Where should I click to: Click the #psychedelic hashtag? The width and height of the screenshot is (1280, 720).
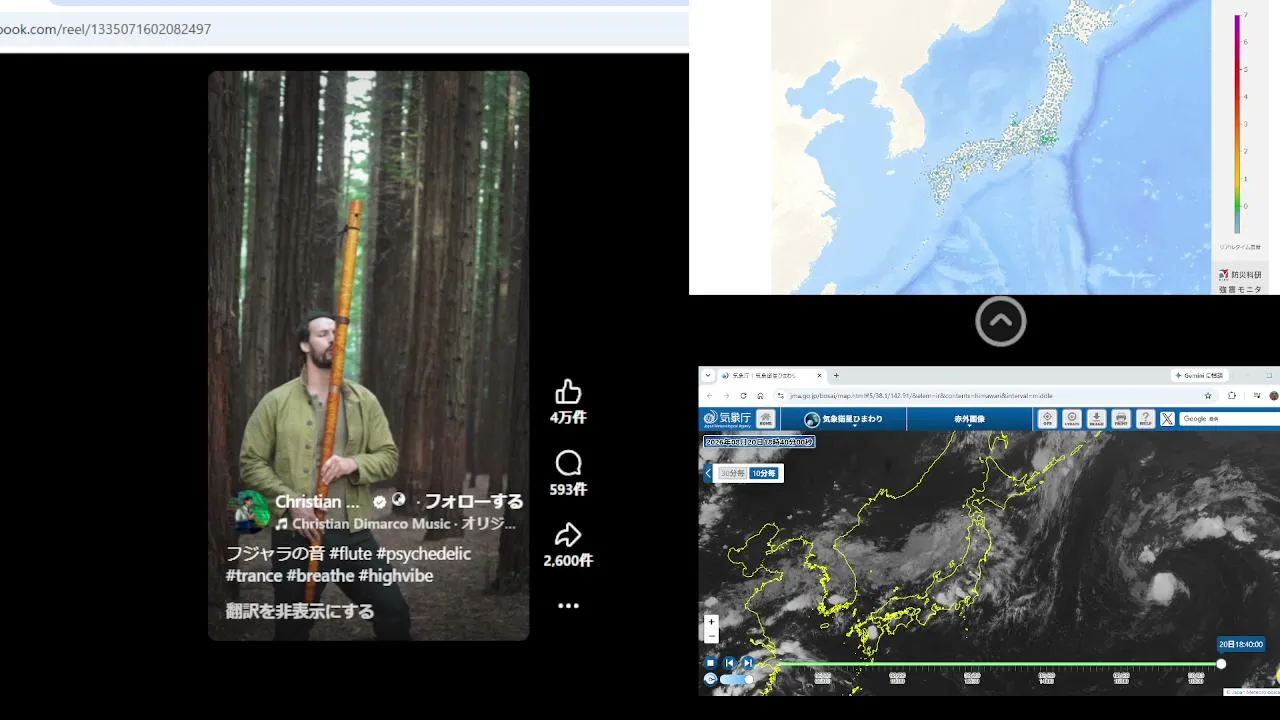coord(423,553)
